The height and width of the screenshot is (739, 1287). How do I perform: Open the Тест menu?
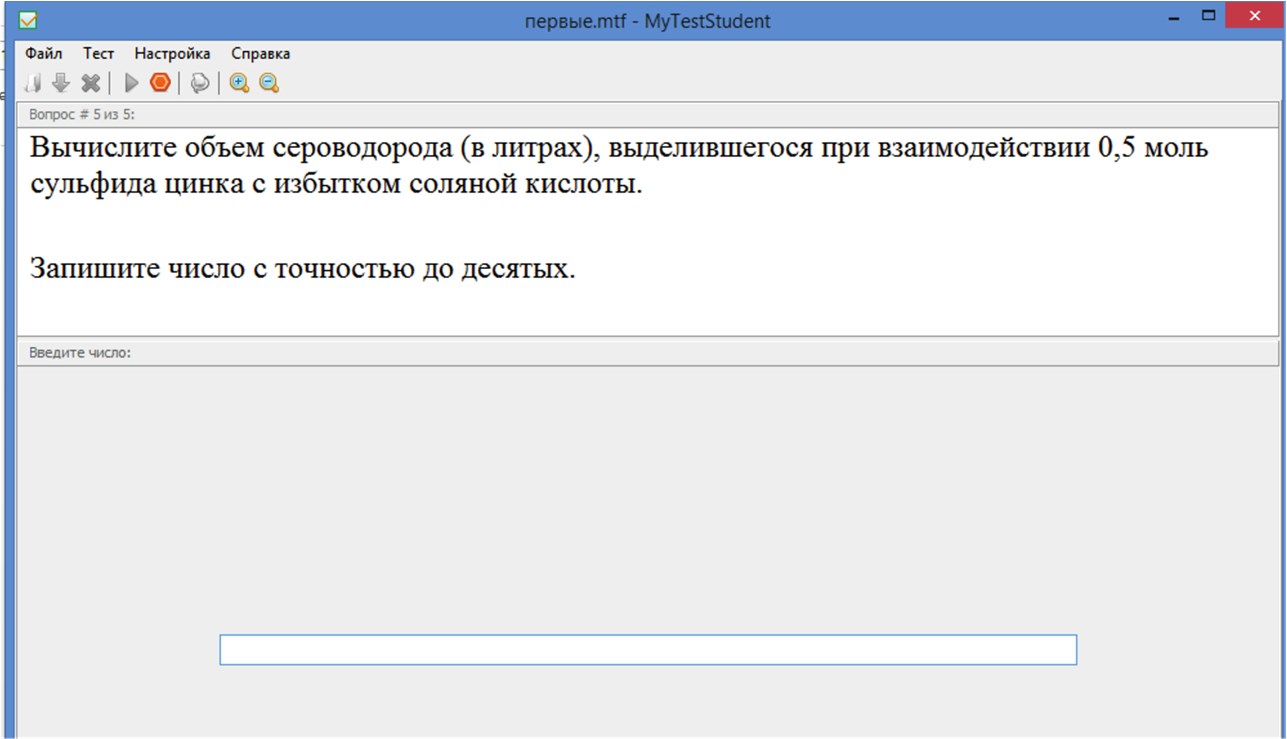coord(98,54)
